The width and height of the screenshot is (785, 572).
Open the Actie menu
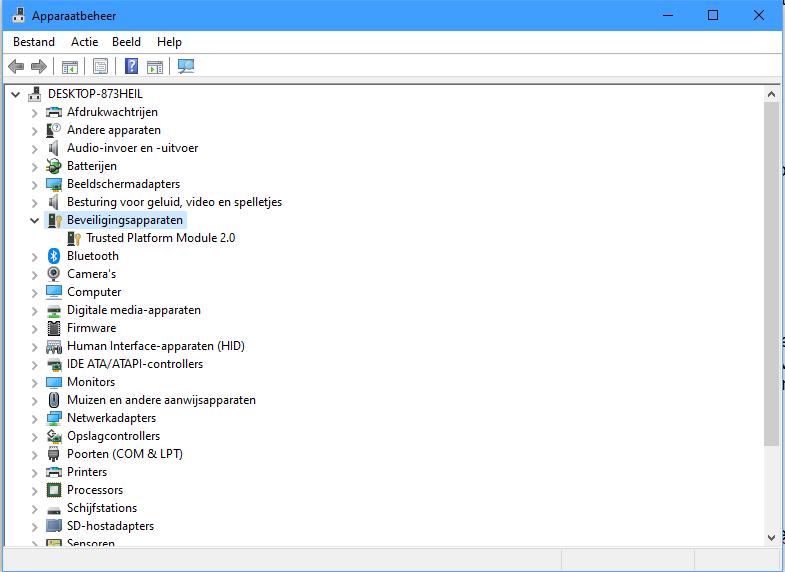84,42
